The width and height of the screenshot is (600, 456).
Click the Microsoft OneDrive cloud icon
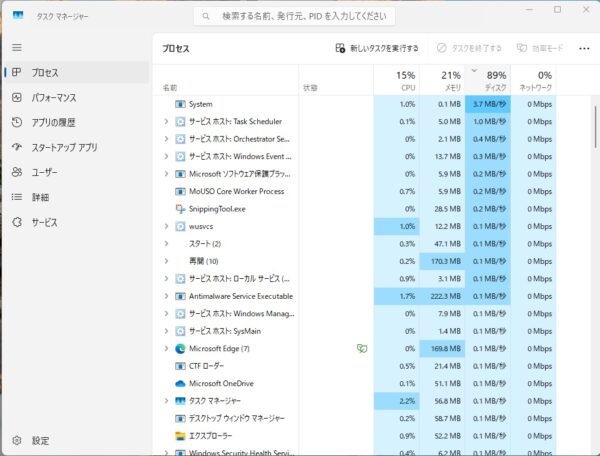[180, 384]
